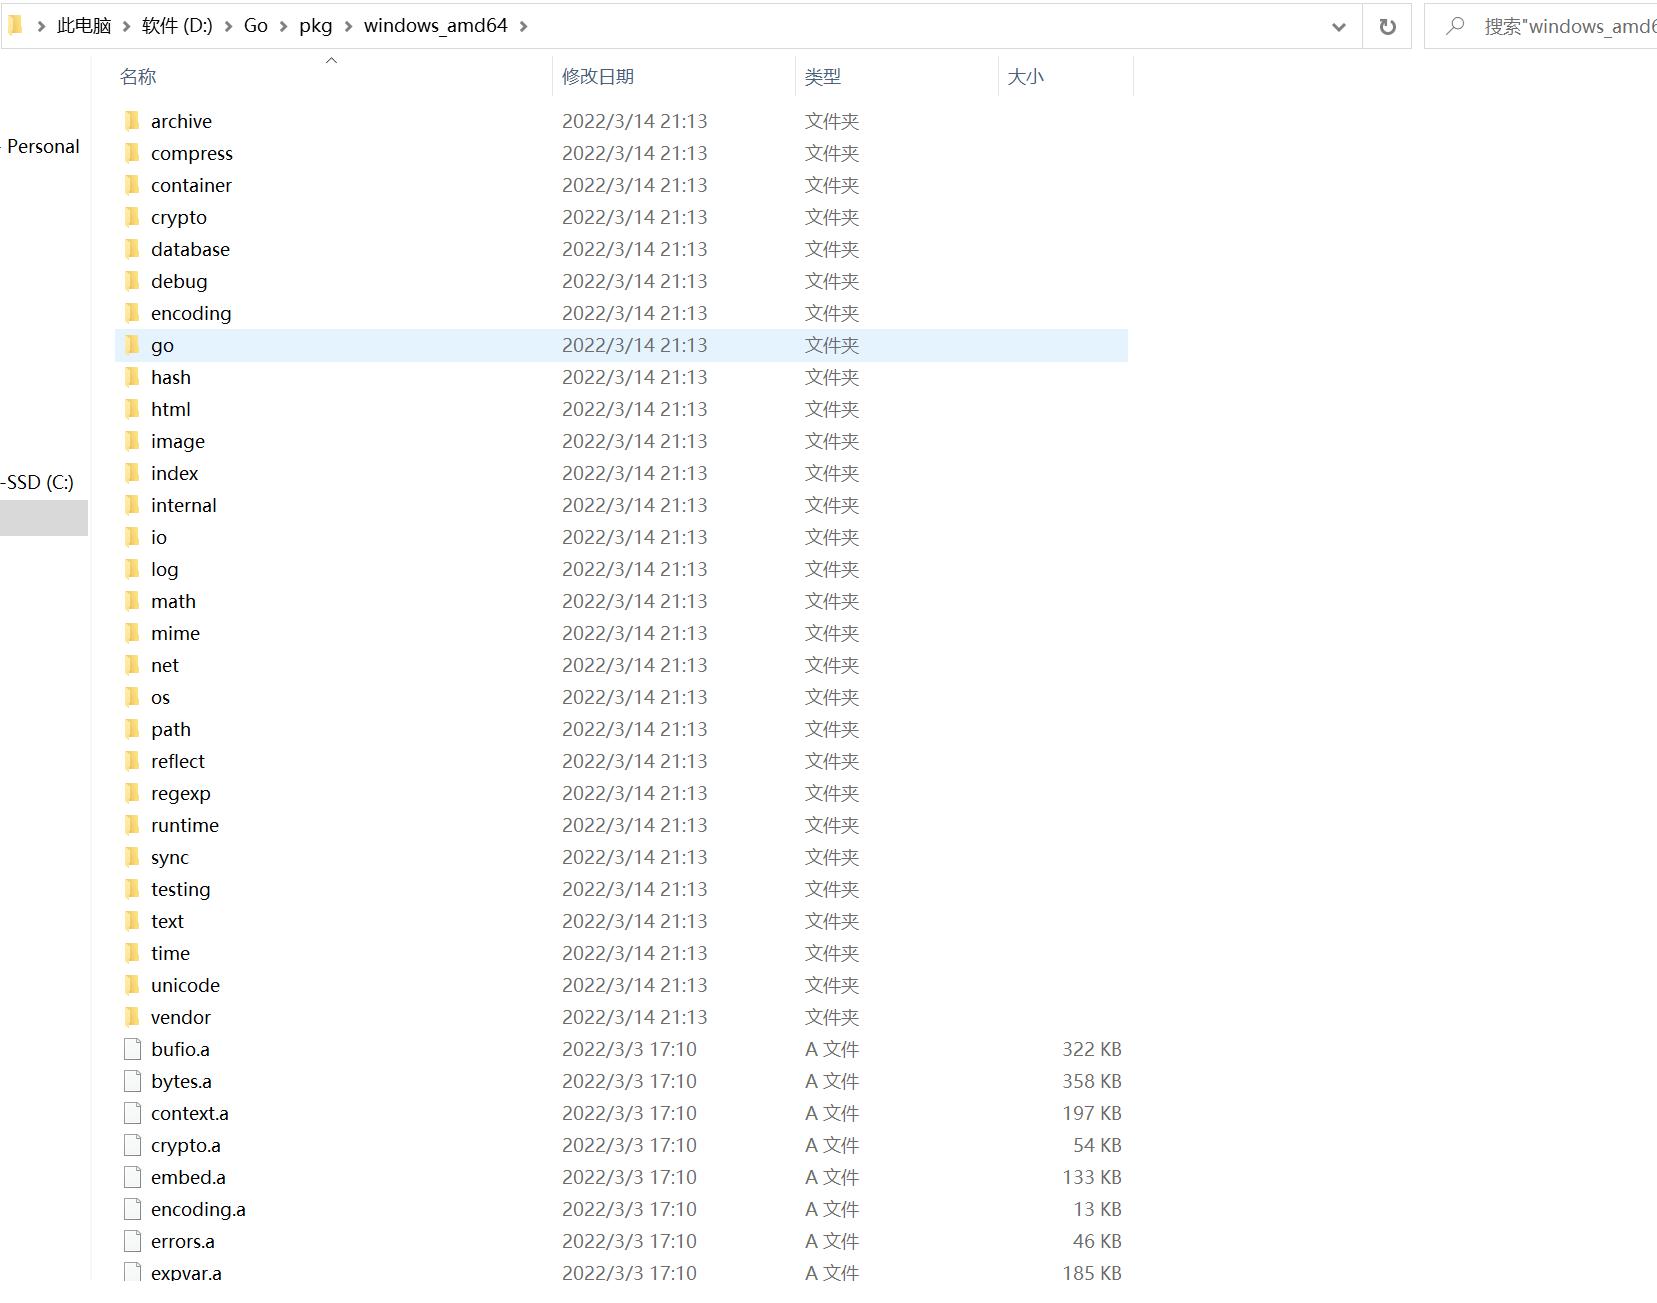Expand the chevron after 软件 (D:) in the path
1657x1303 pixels.
[229, 26]
